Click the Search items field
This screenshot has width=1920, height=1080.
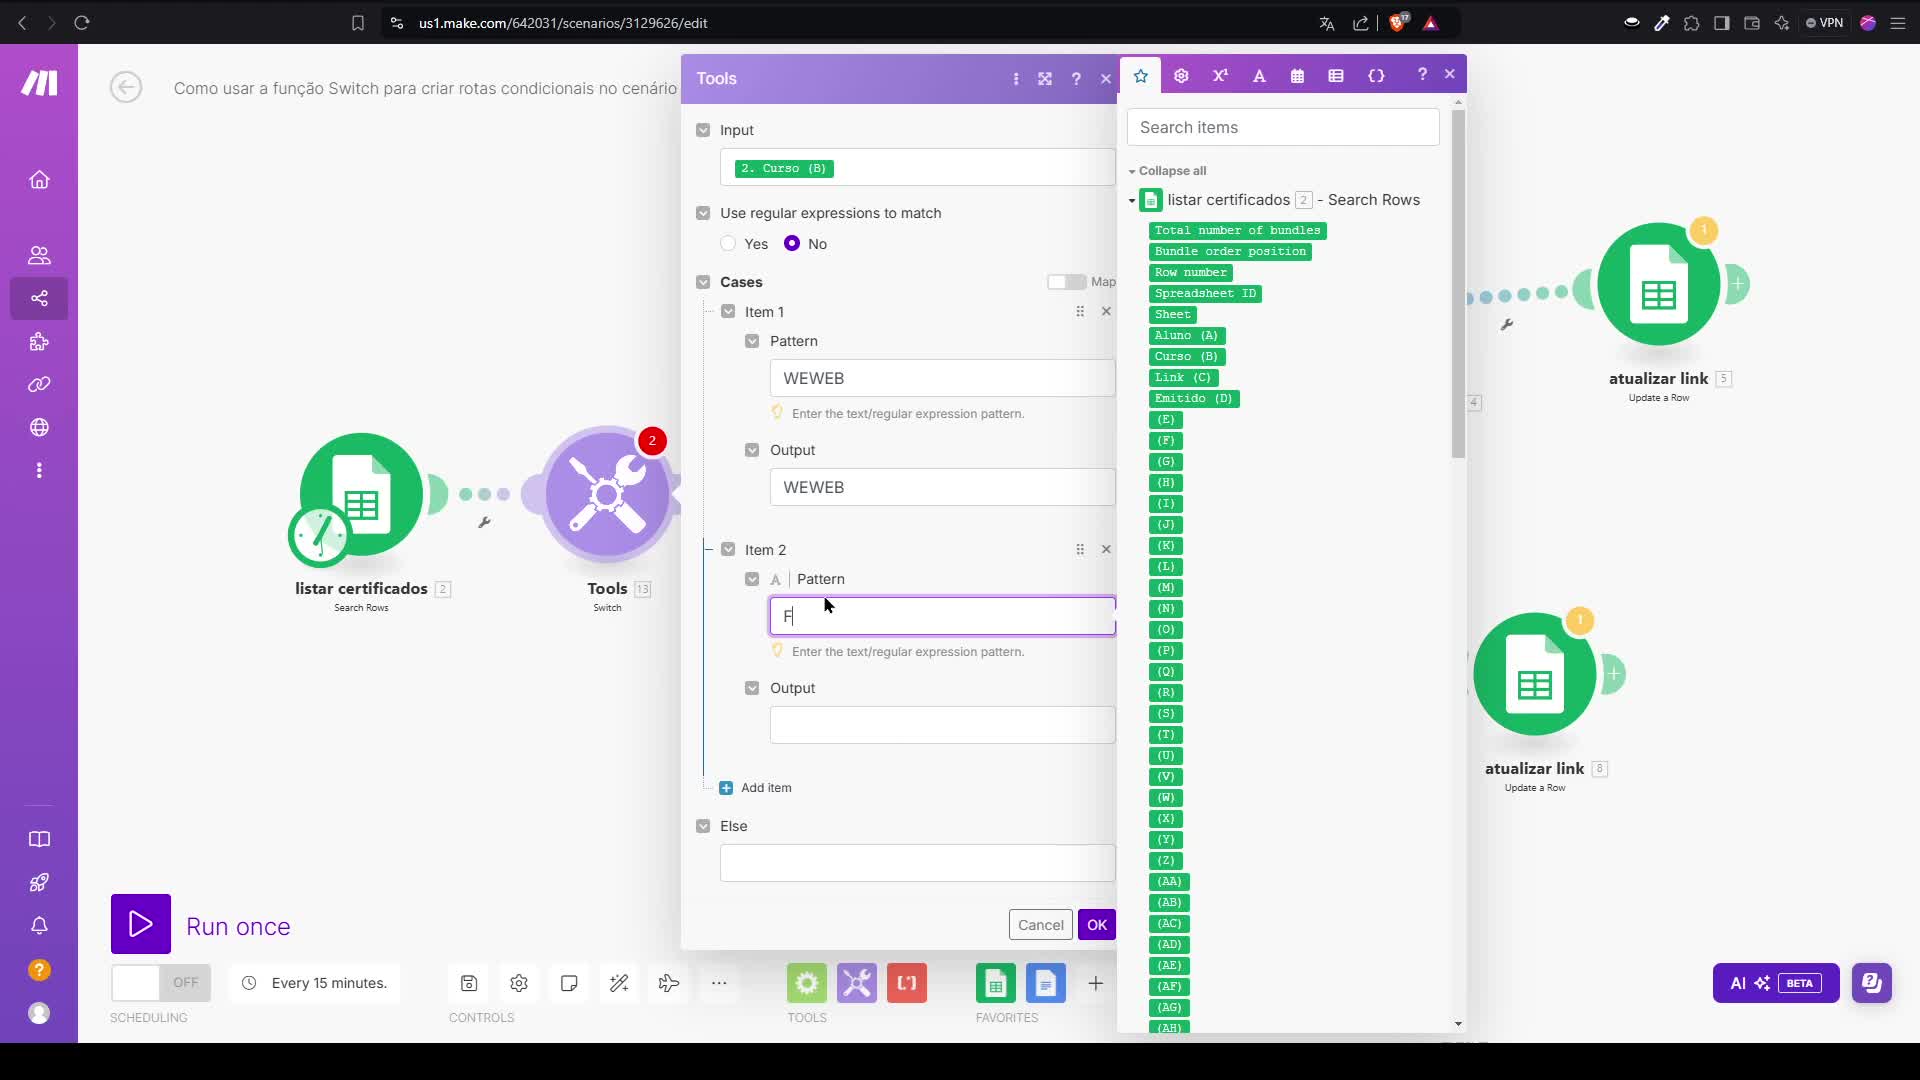(x=1283, y=128)
